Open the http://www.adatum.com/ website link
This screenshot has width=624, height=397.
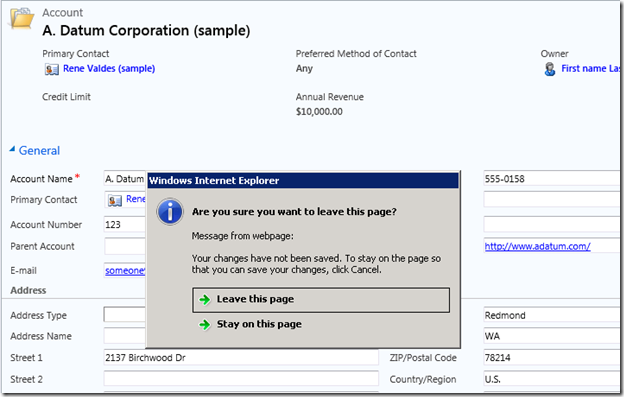point(537,246)
